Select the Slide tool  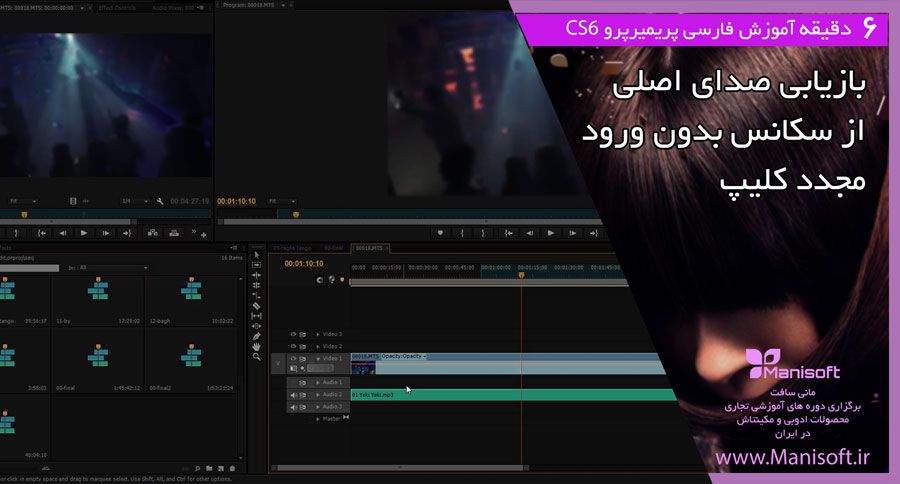257,326
